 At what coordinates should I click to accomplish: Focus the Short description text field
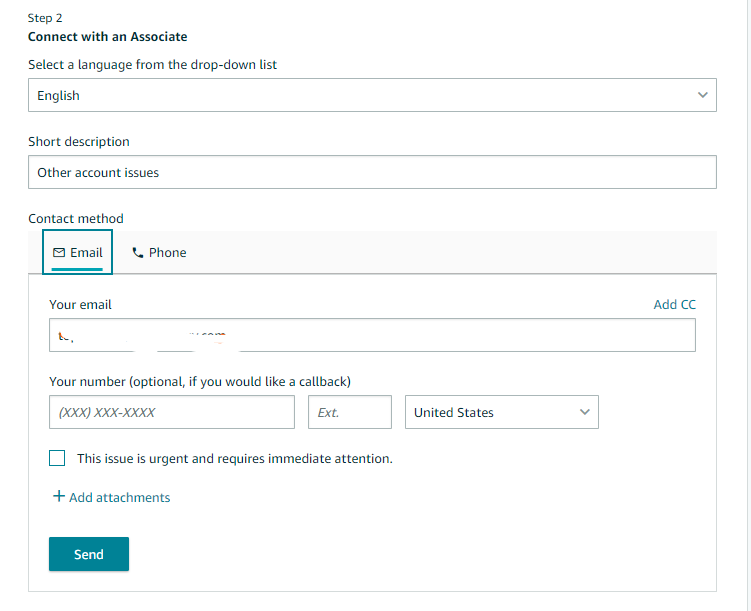(x=372, y=172)
